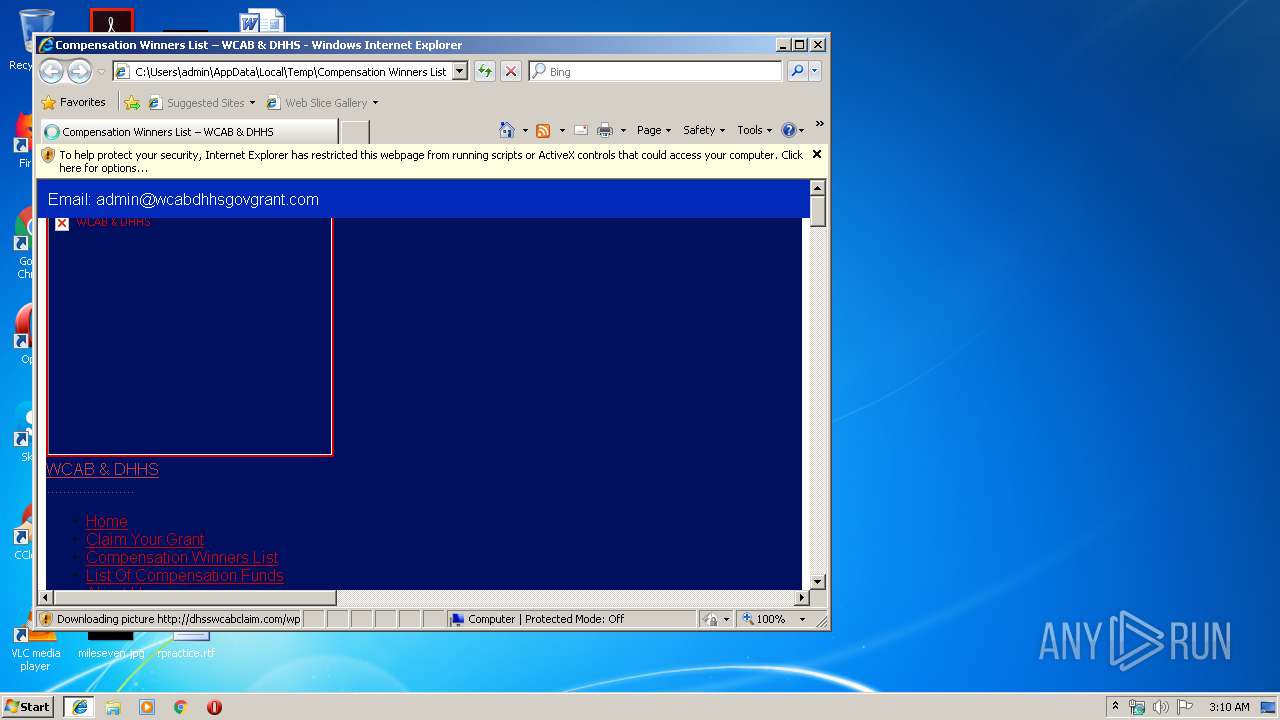Open the Start menu
Image resolution: width=1280 pixels, height=720 pixels.
(x=28, y=706)
